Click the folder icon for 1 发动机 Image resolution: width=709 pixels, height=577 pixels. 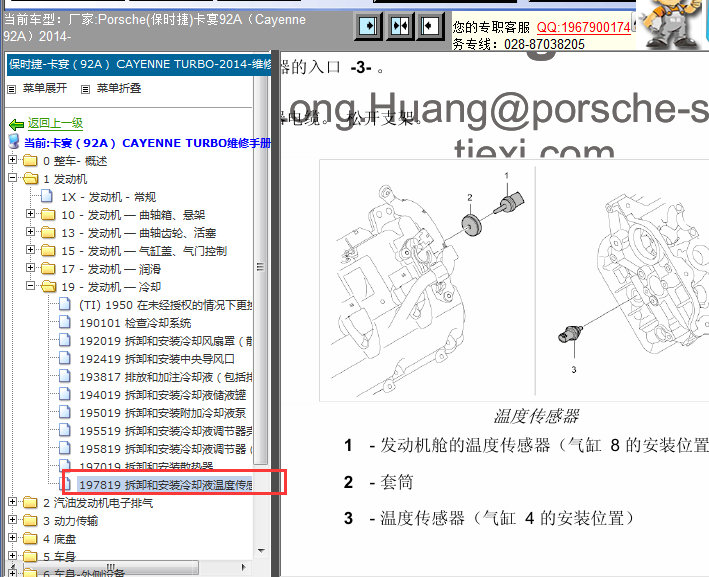[x=31, y=179]
